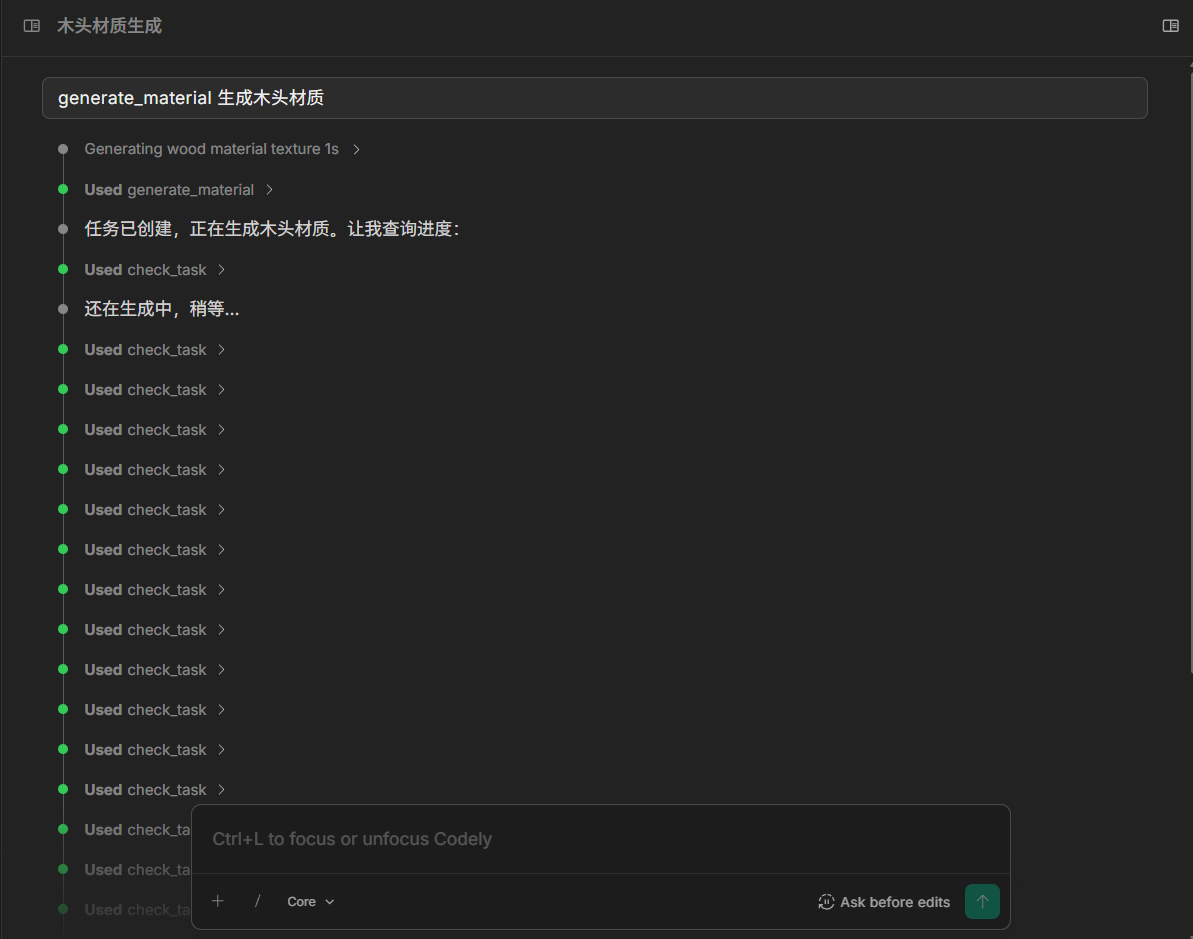Click the 任务已创建 message text
Screen dimensions: 1193x939
[272, 229]
